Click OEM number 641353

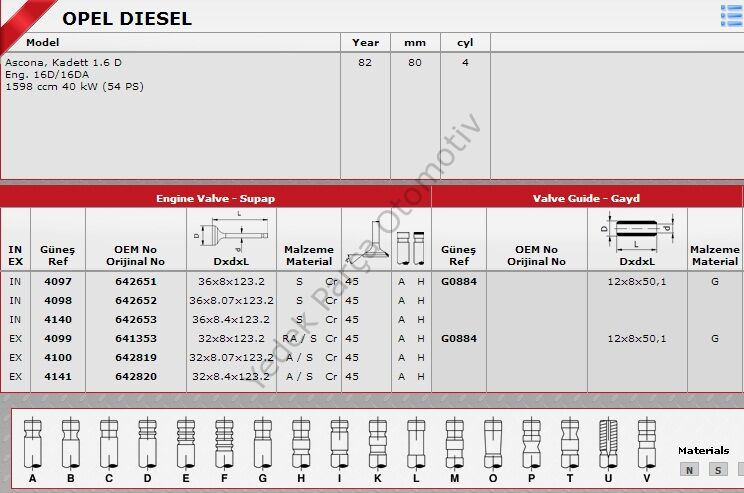(x=136, y=338)
